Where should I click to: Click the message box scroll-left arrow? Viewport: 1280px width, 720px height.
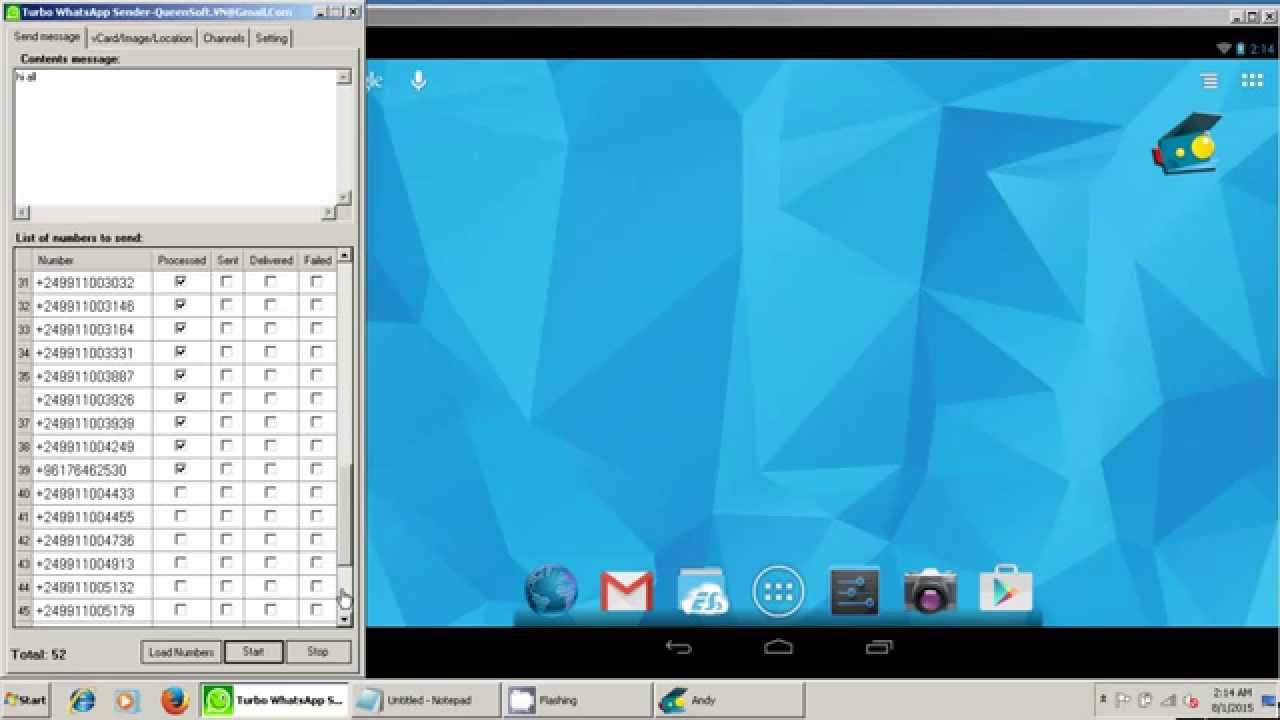pos(22,213)
